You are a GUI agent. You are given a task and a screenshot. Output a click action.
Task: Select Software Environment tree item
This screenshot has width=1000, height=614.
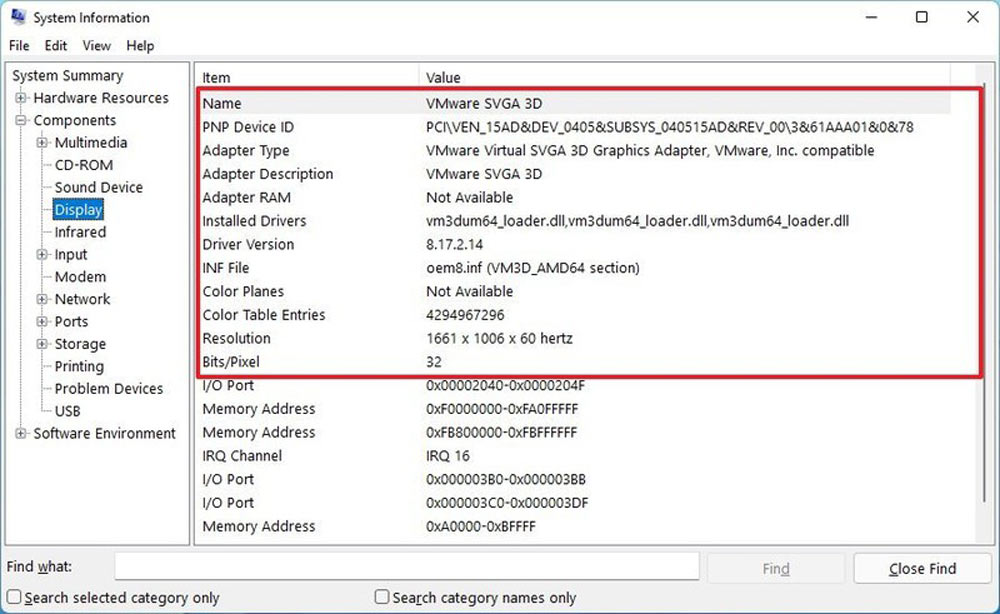click(x=104, y=433)
